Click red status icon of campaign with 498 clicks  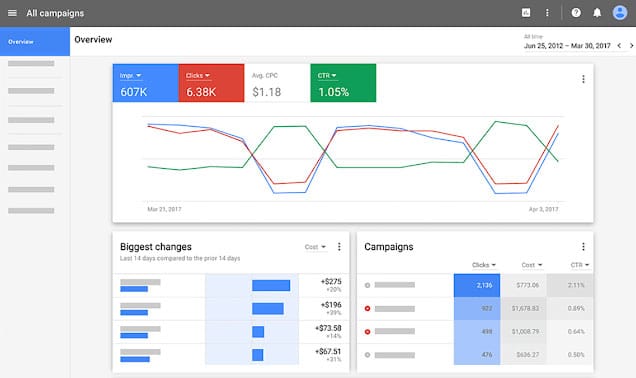(367, 332)
